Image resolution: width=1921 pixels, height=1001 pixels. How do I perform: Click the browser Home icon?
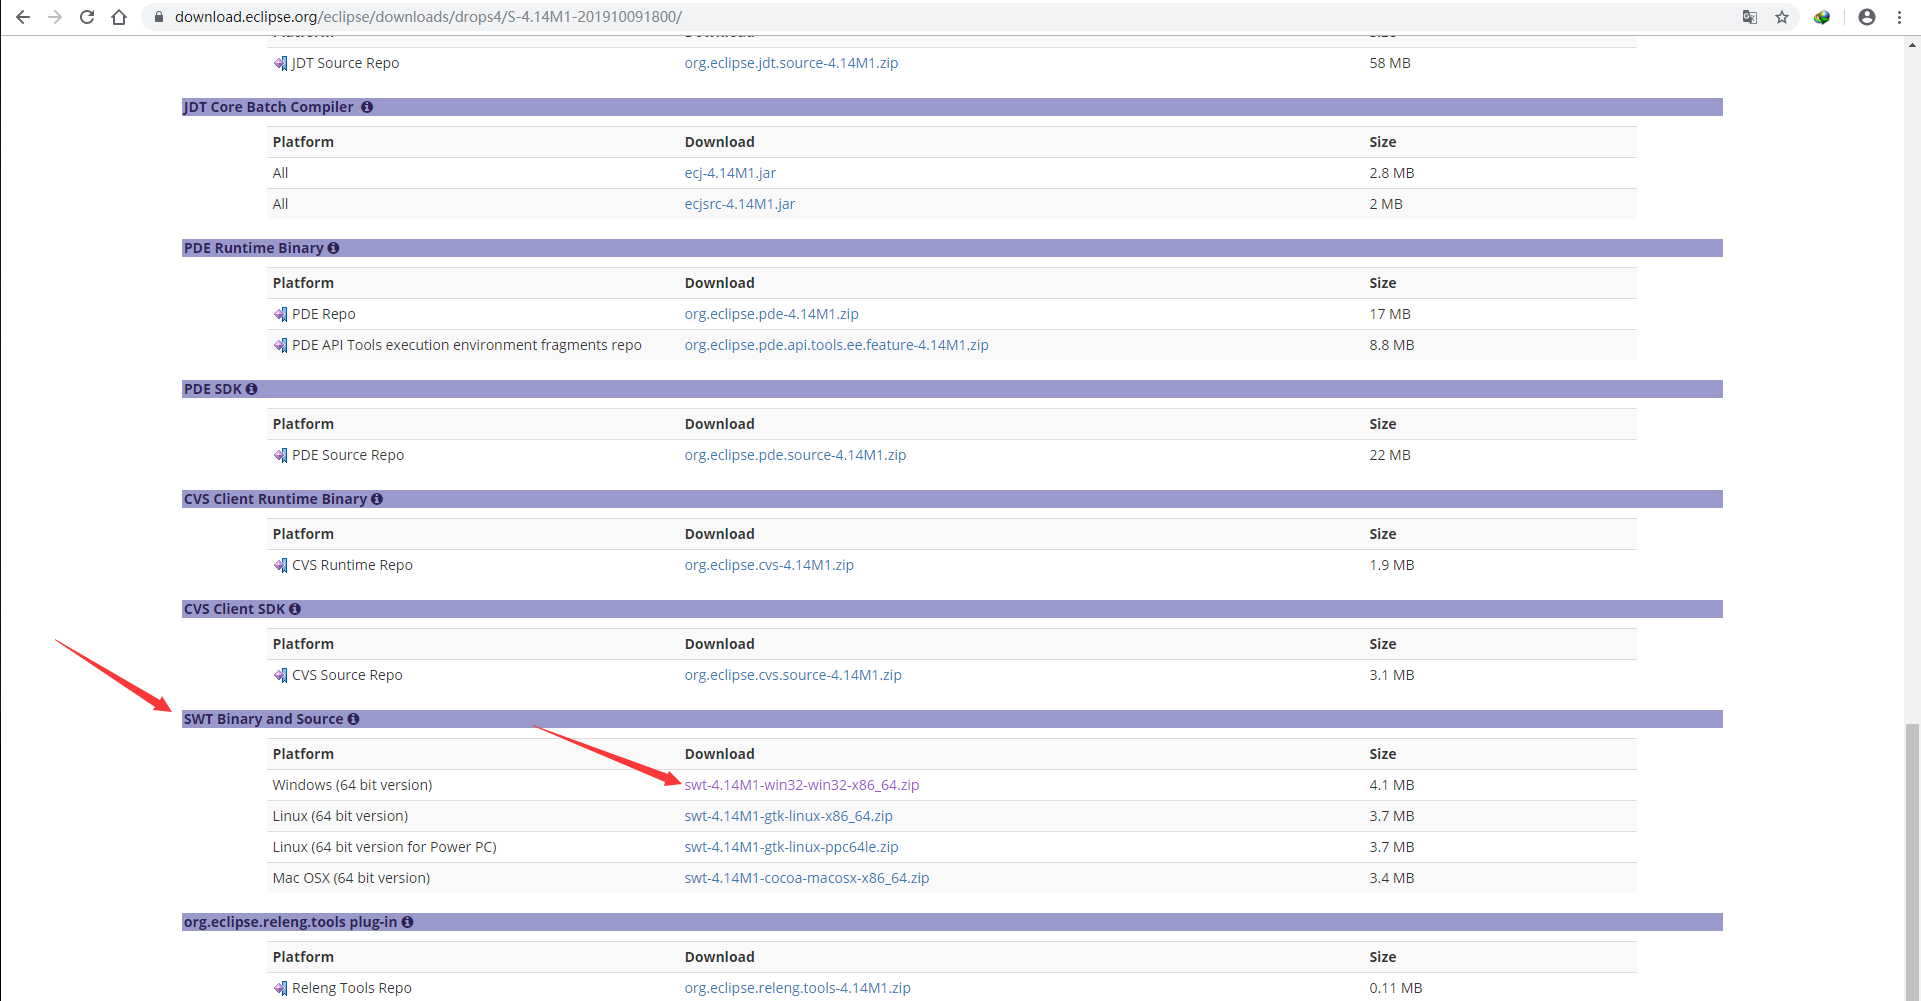119,17
